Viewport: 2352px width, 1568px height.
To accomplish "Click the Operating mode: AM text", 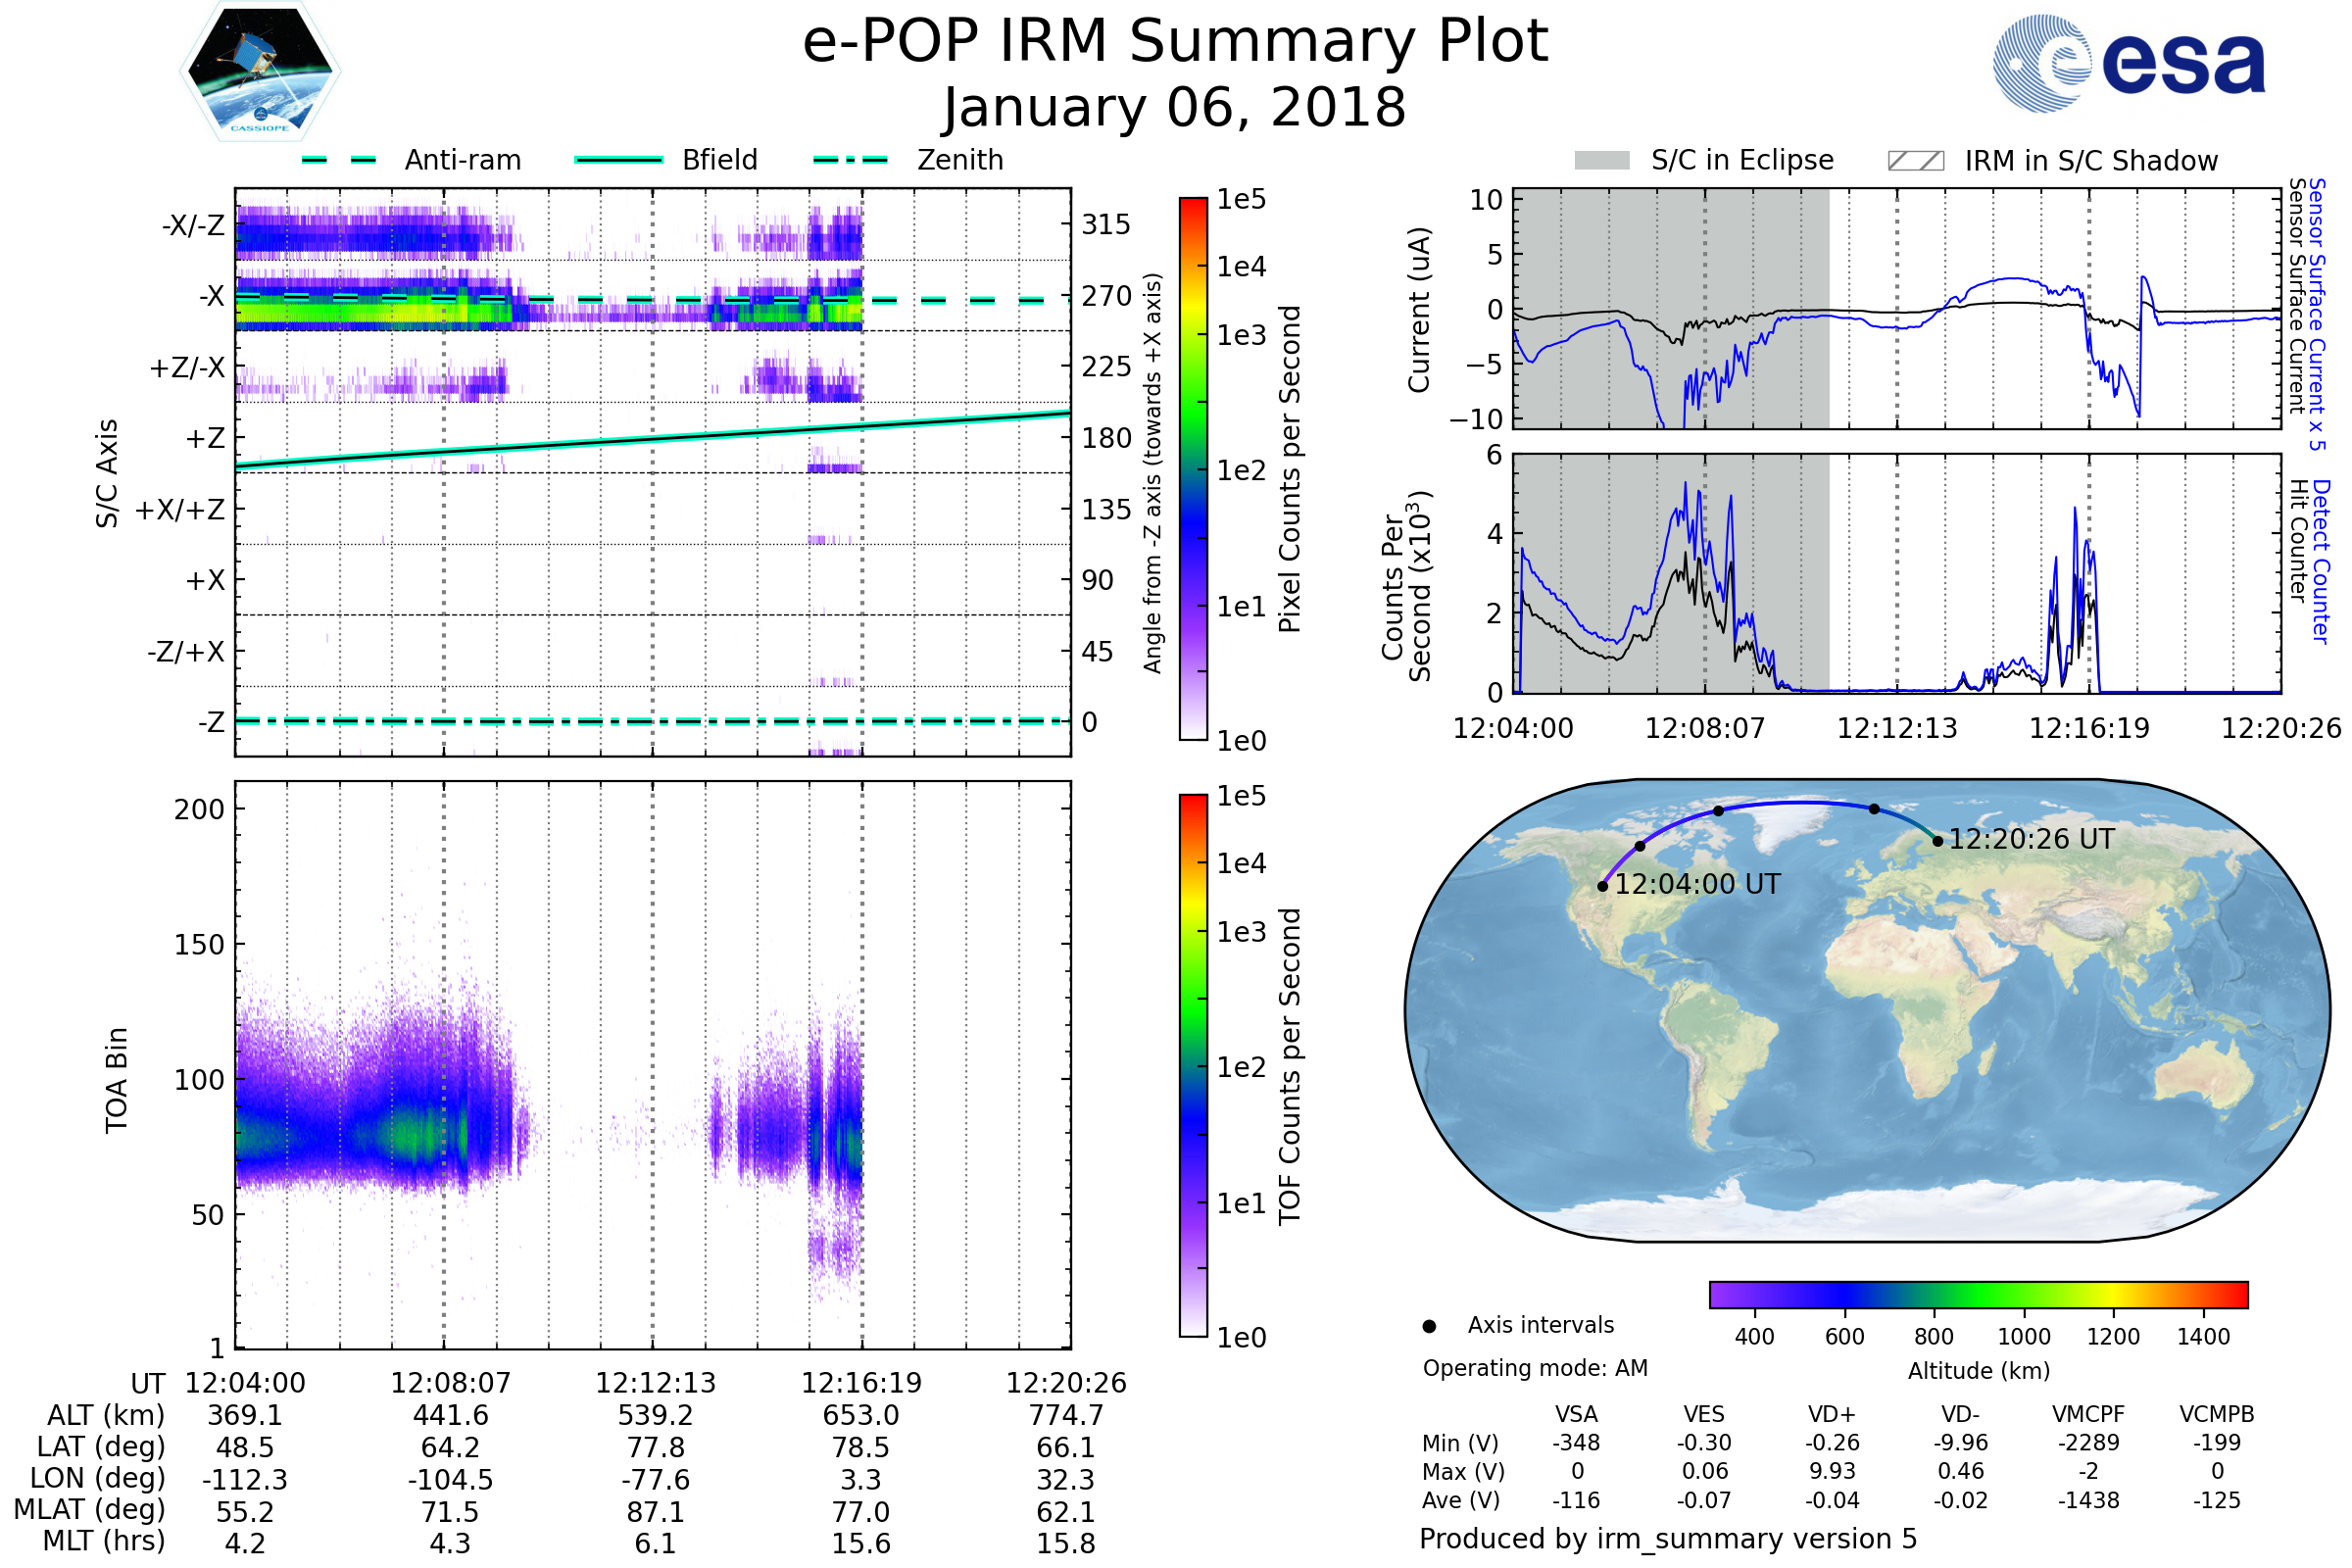I will pyautogui.click(x=1535, y=1368).
